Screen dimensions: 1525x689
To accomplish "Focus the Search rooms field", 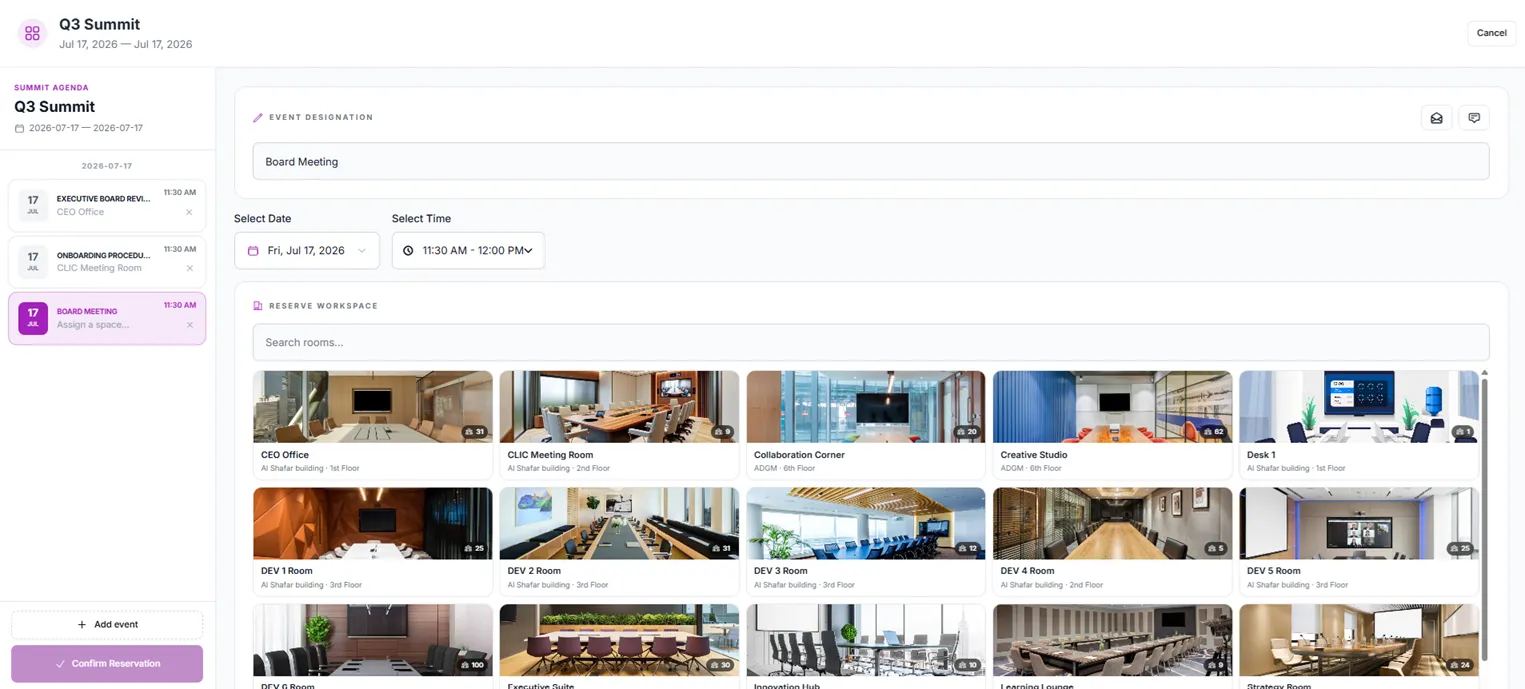I will (870, 342).
